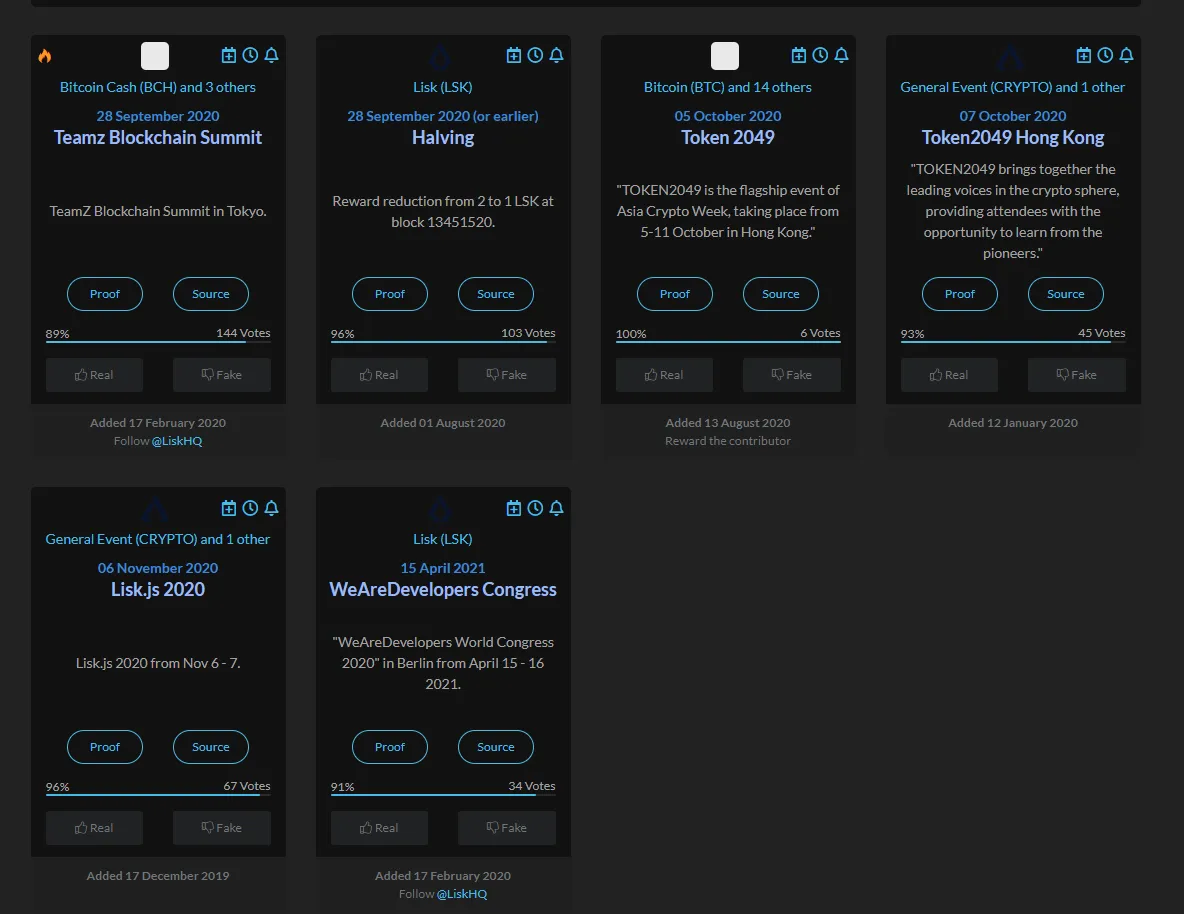Open Lisk (LSK) link on WeAreDevelopers Congress card
Image resolution: width=1184 pixels, height=914 pixels.
[x=442, y=539]
